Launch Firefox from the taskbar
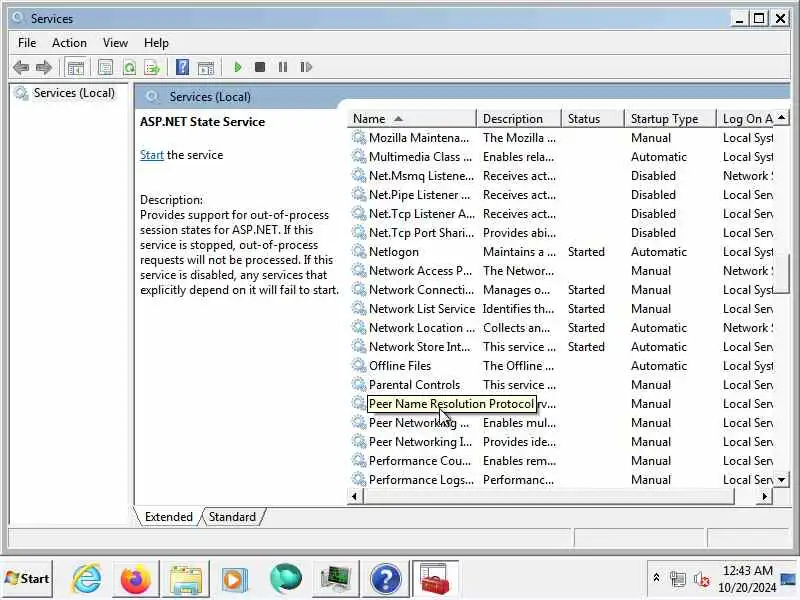 pyautogui.click(x=135, y=579)
